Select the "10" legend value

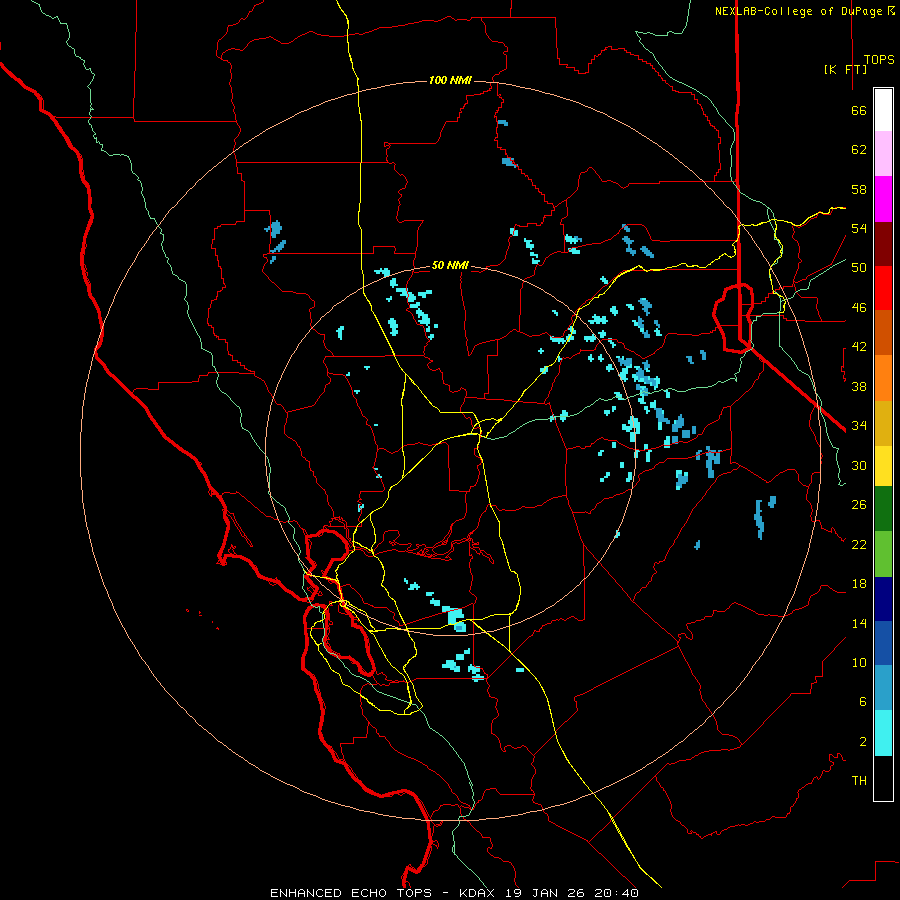(859, 662)
